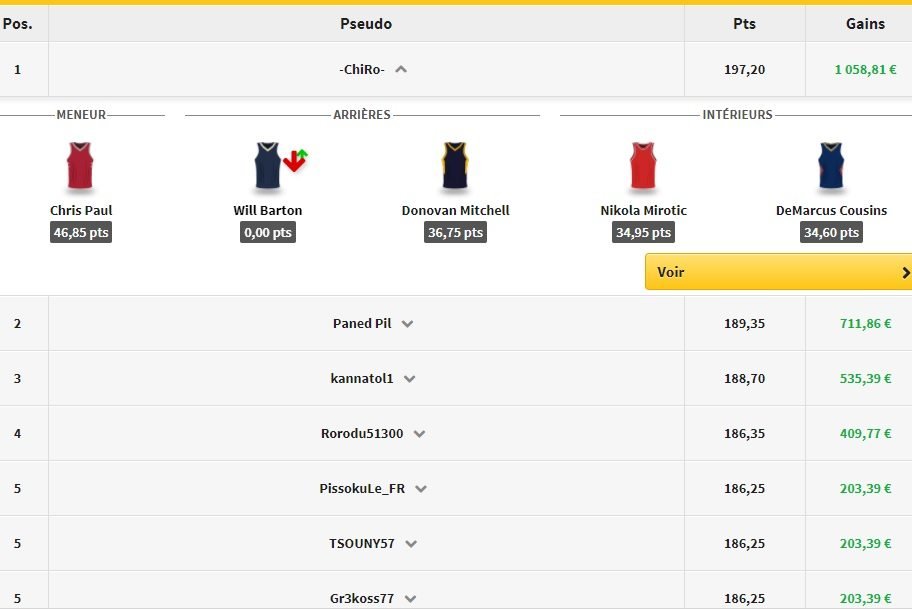Click the Pseudo column header
This screenshot has height=609, width=912.
click(x=366, y=24)
